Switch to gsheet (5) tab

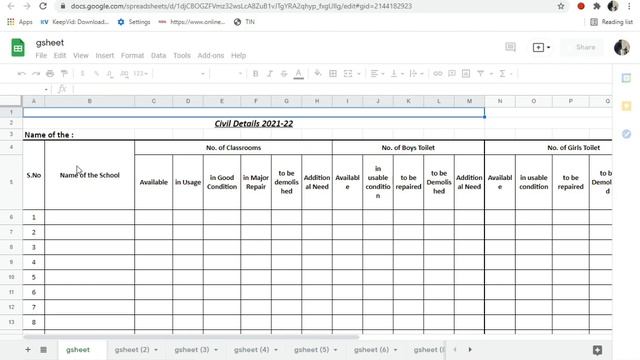[x=311, y=350]
